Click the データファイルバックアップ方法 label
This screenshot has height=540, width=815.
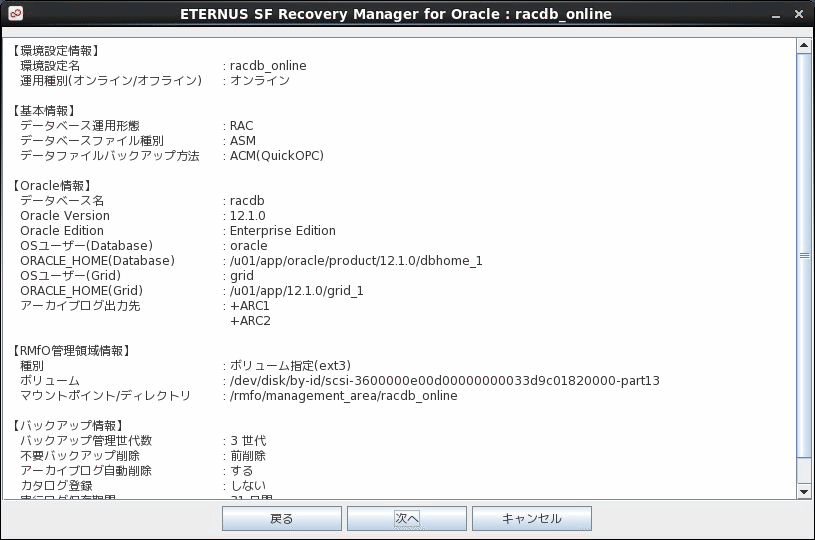110,156
